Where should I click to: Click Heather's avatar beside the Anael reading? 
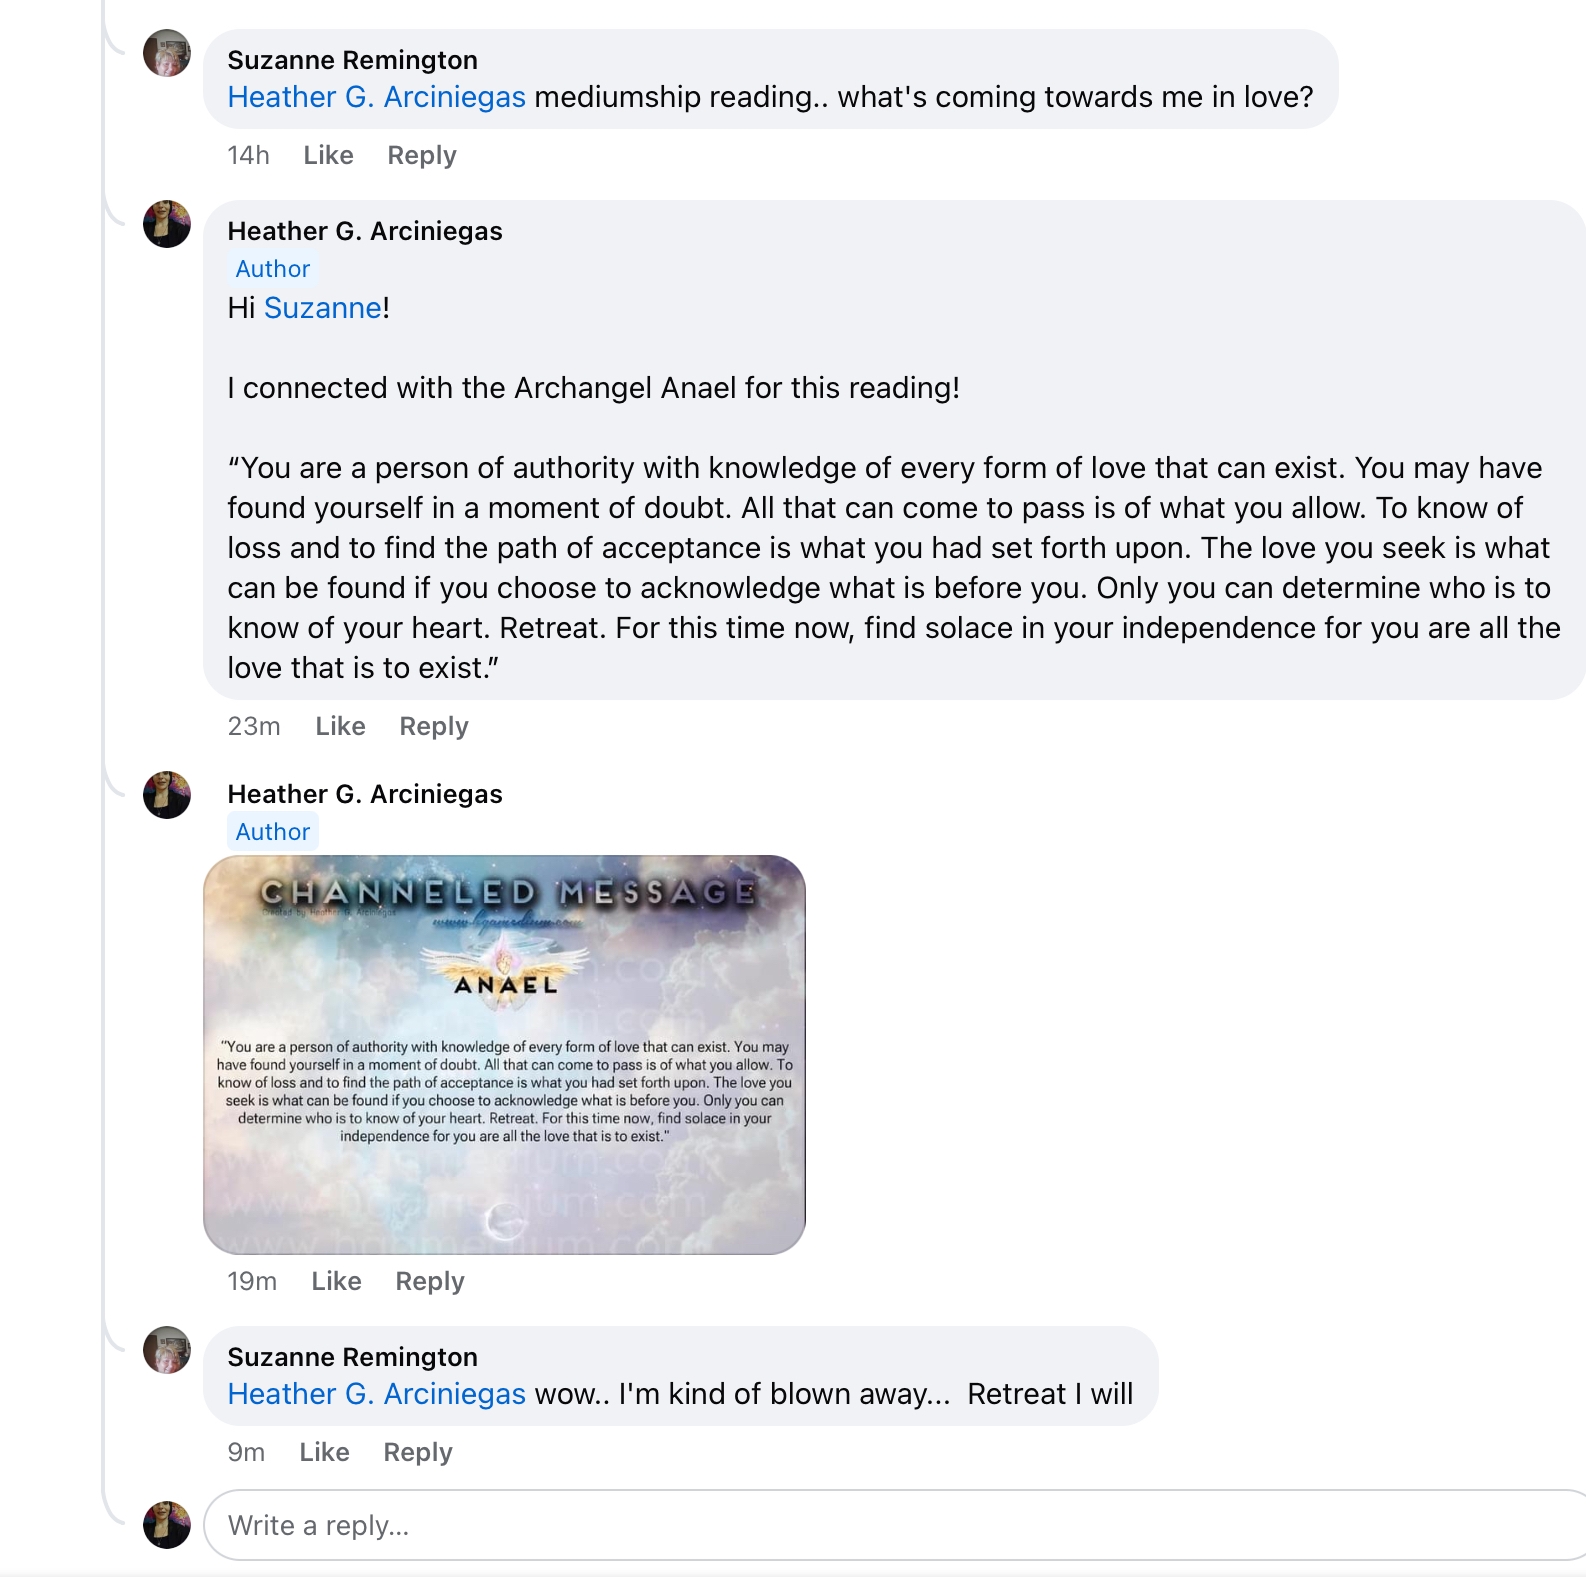[167, 224]
